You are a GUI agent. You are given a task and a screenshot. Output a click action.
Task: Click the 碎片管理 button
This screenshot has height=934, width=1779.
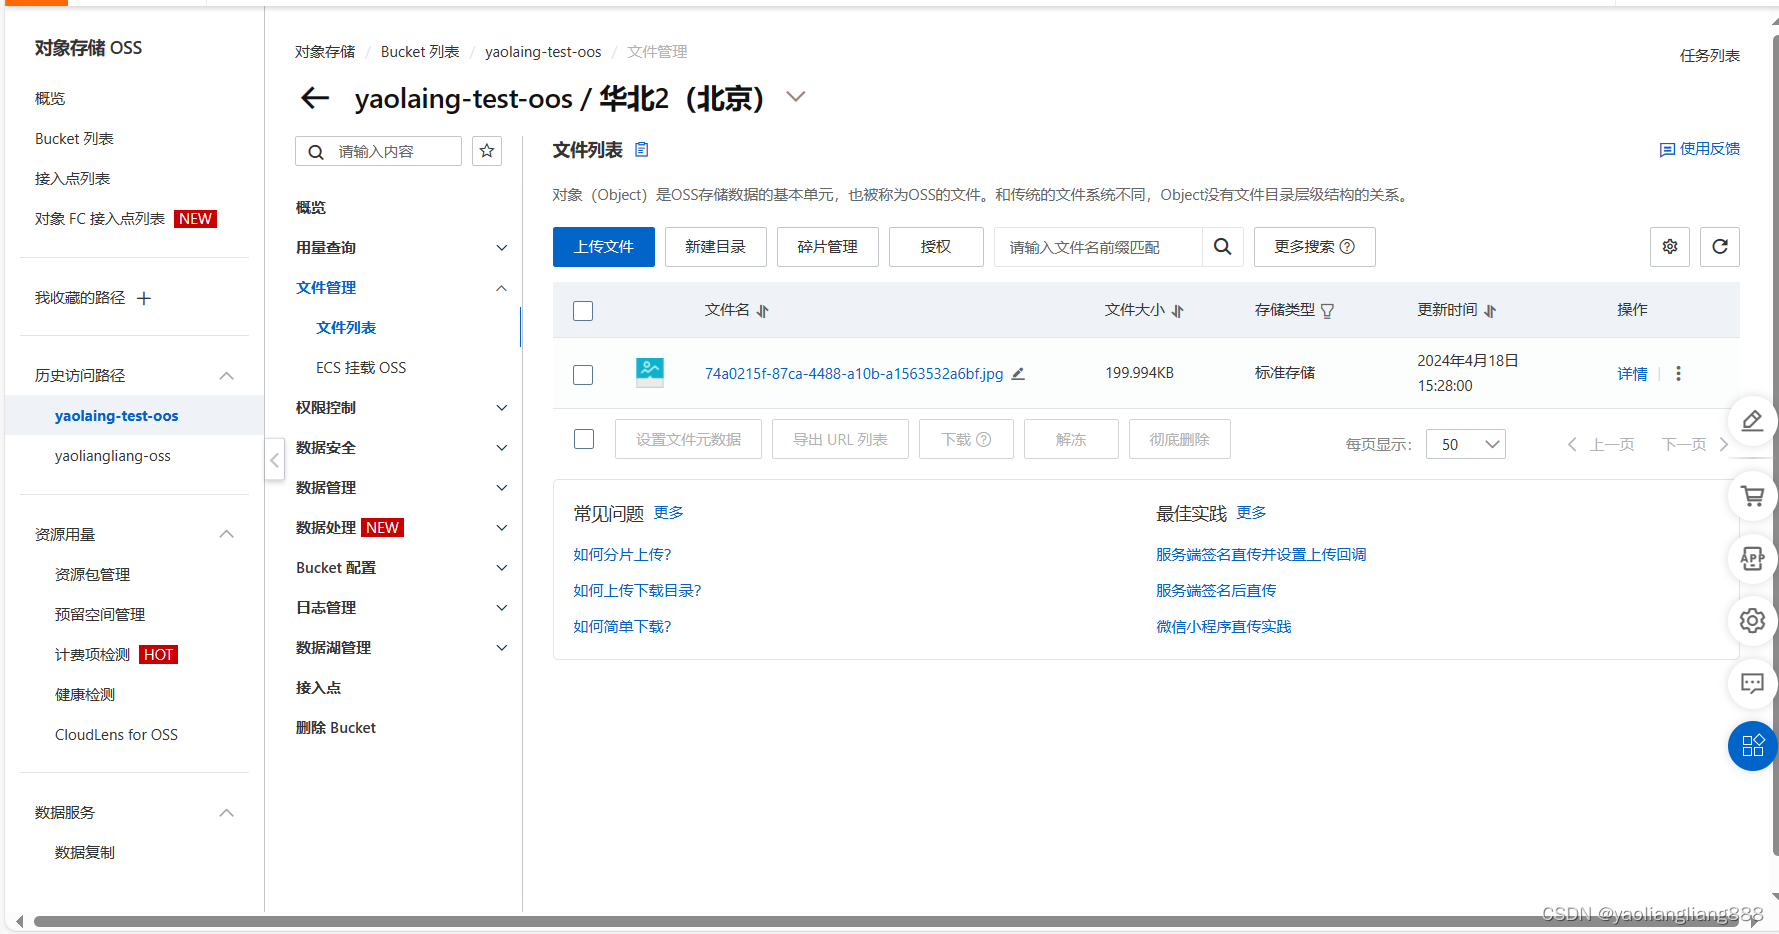828,247
